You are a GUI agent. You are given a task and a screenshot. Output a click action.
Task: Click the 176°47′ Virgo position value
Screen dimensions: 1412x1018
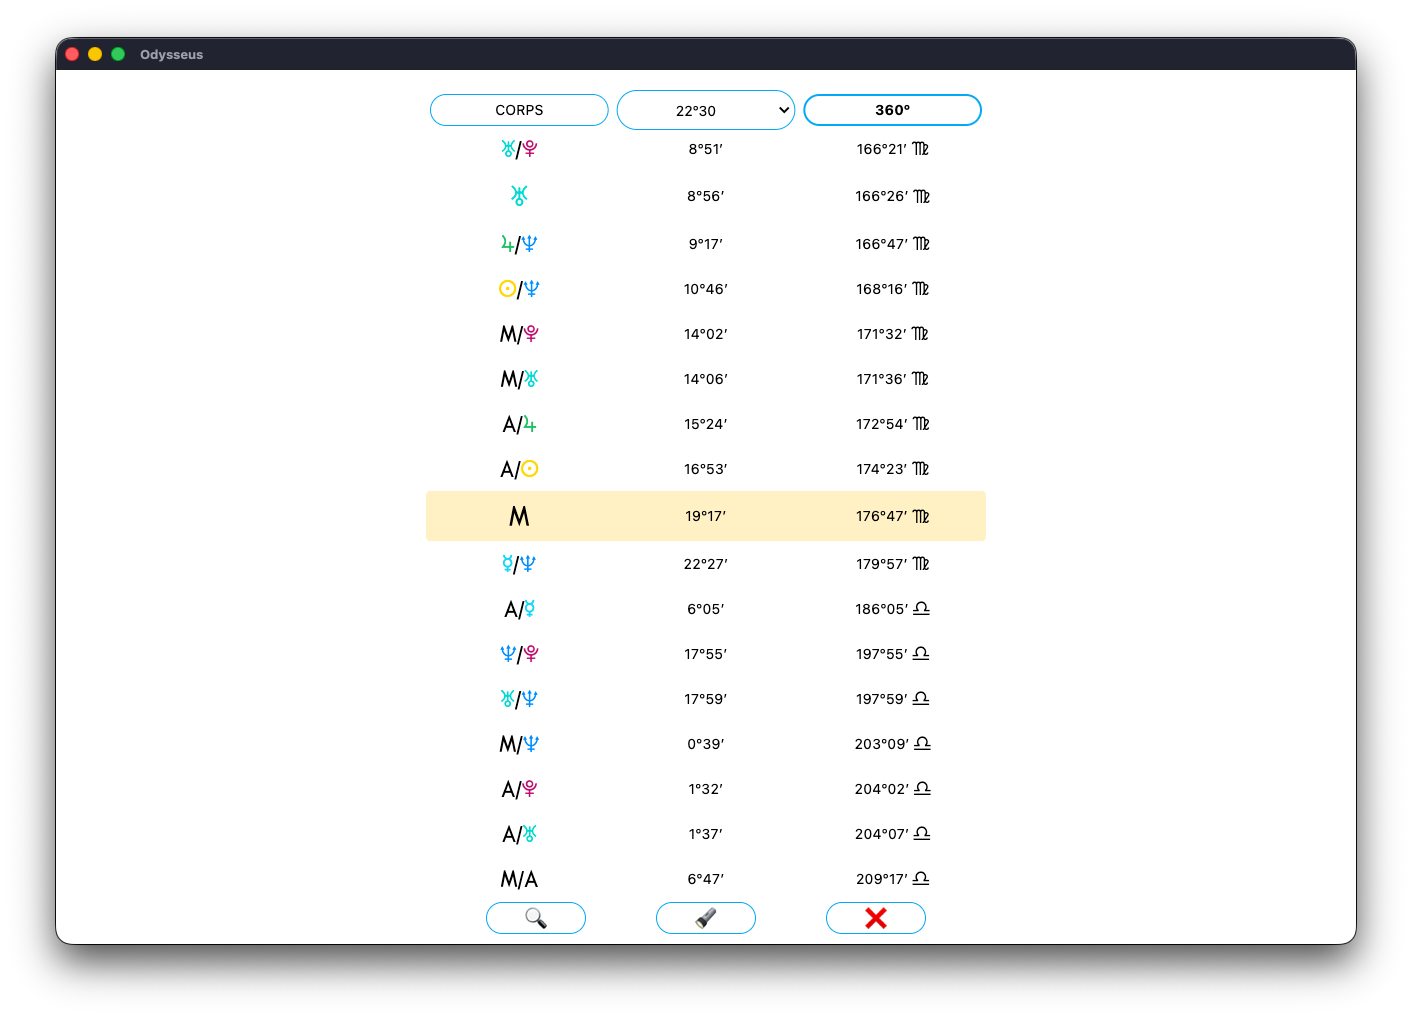[892, 516]
